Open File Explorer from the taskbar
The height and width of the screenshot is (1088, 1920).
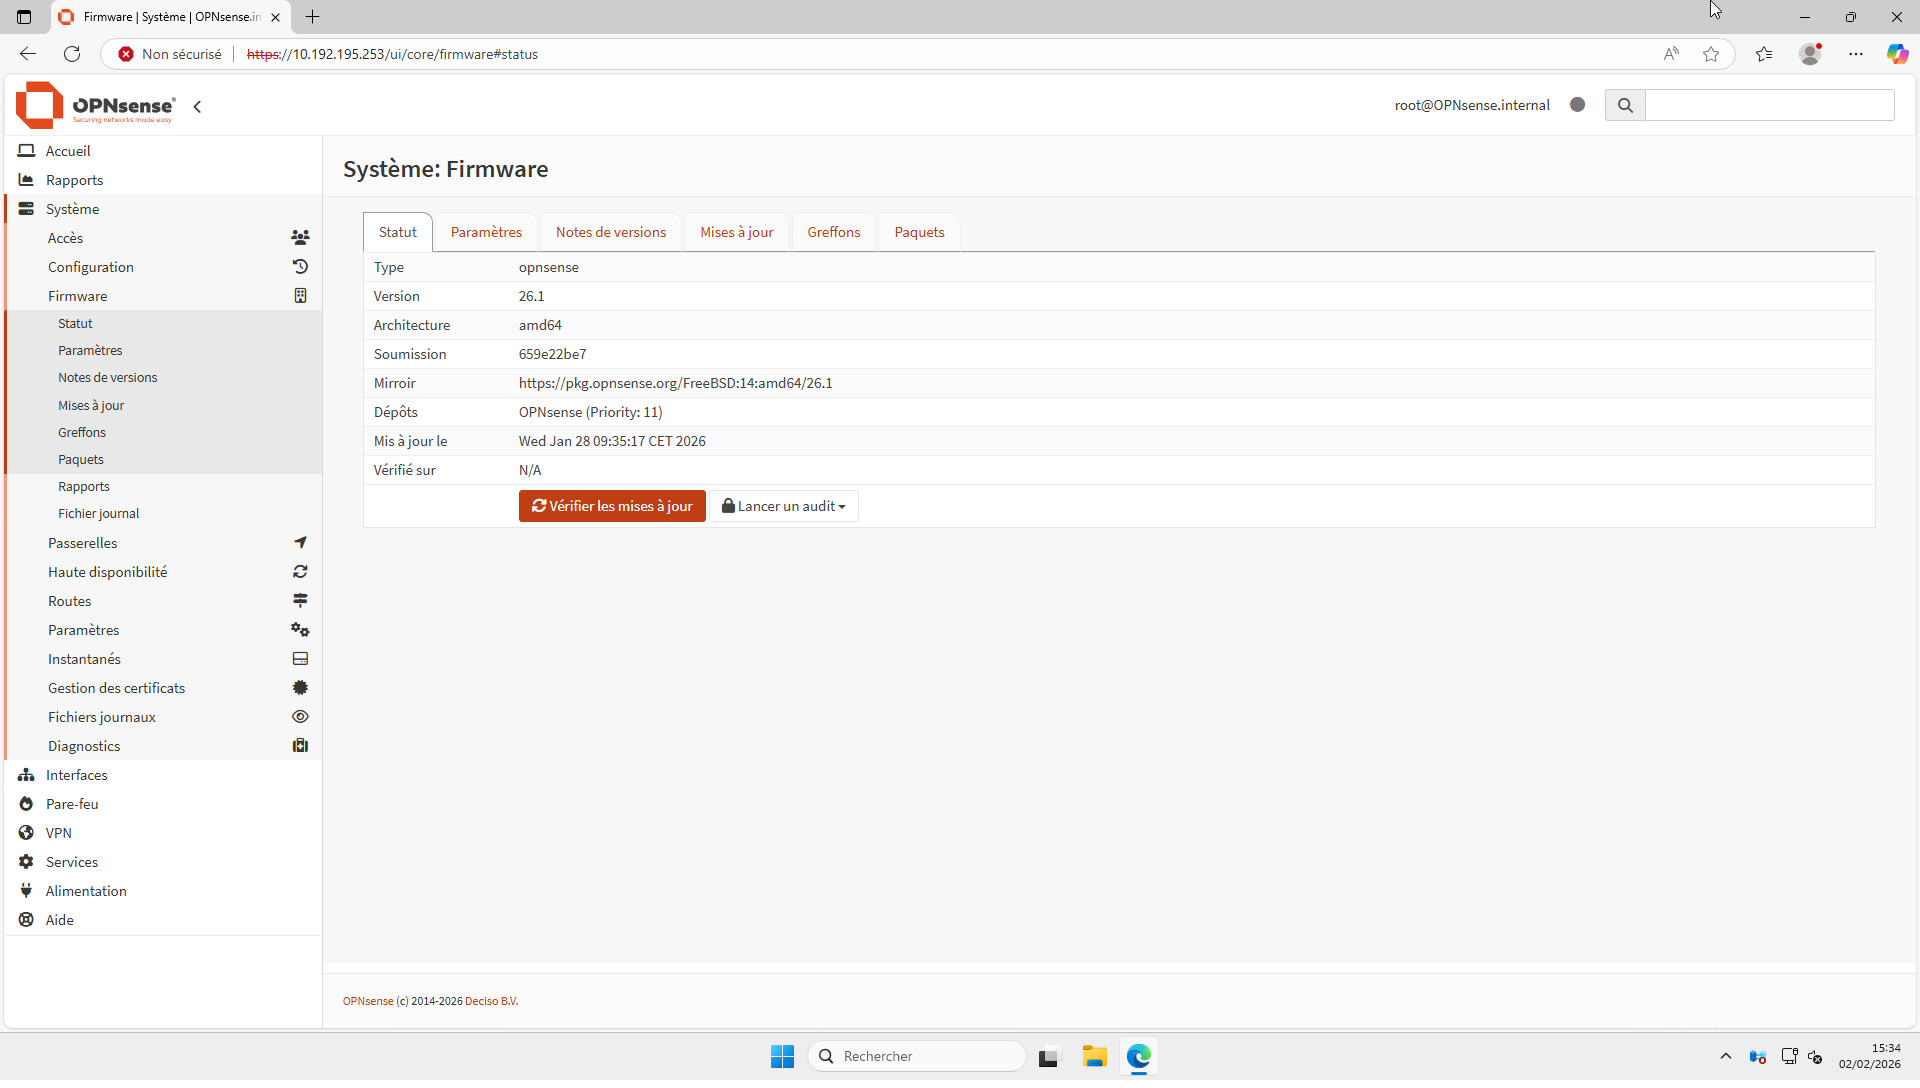tap(1094, 1056)
